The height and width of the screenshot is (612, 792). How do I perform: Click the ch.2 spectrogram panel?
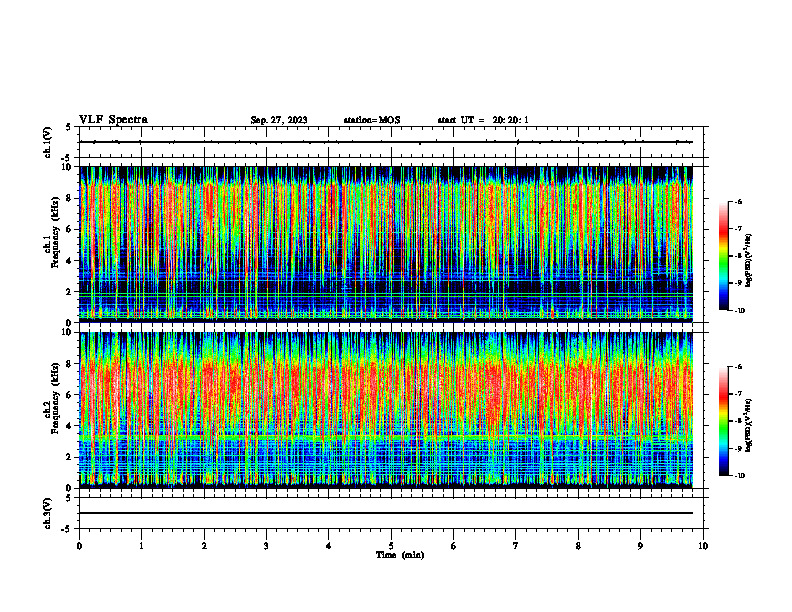(386, 410)
